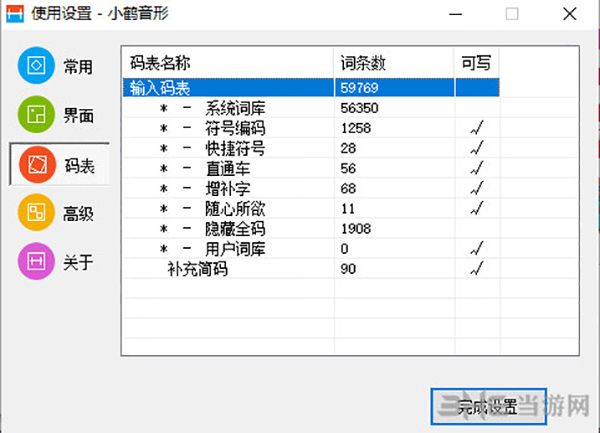Click the writable checkmark for 增补字

coord(477,188)
